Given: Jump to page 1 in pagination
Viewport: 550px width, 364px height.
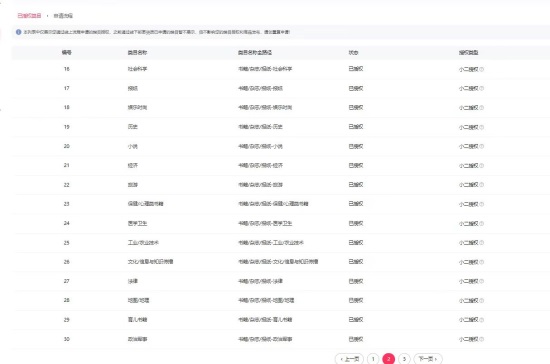Looking at the screenshot, I should 373,359.
